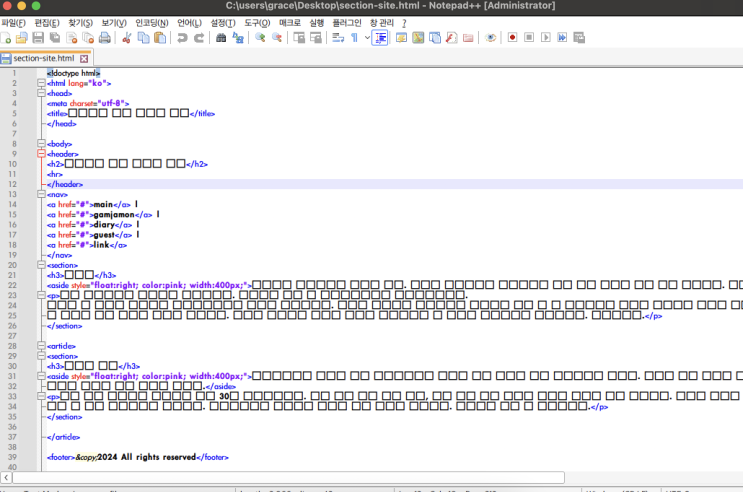
Task: Open the 창 관리 menu
Action: pyautogui.click(x=381, y=23)
